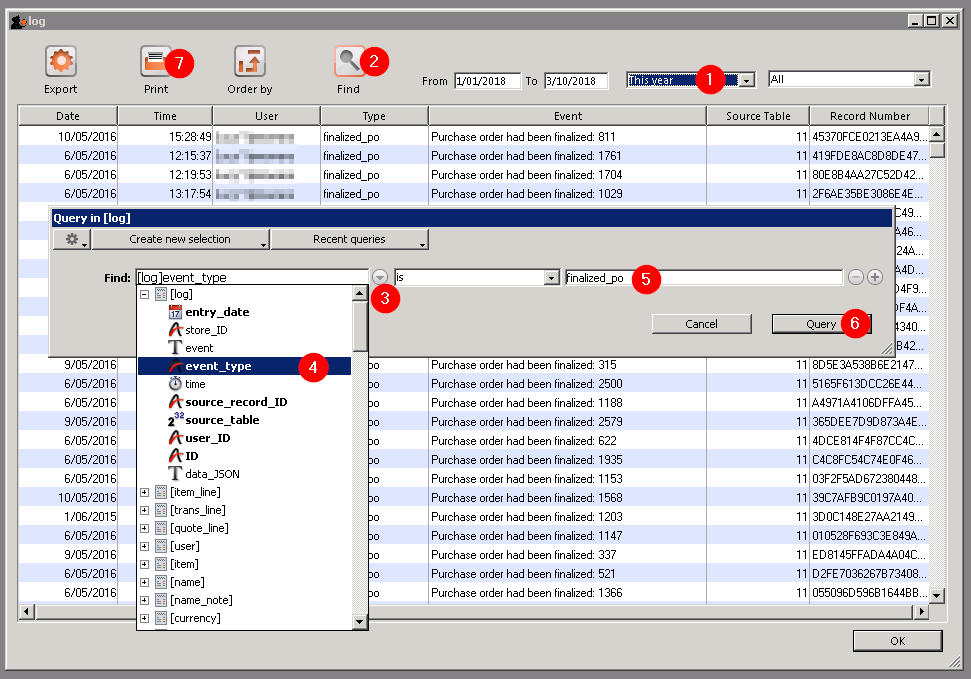Click the Cancel button

pyautogui.click(x=701, y=324)
